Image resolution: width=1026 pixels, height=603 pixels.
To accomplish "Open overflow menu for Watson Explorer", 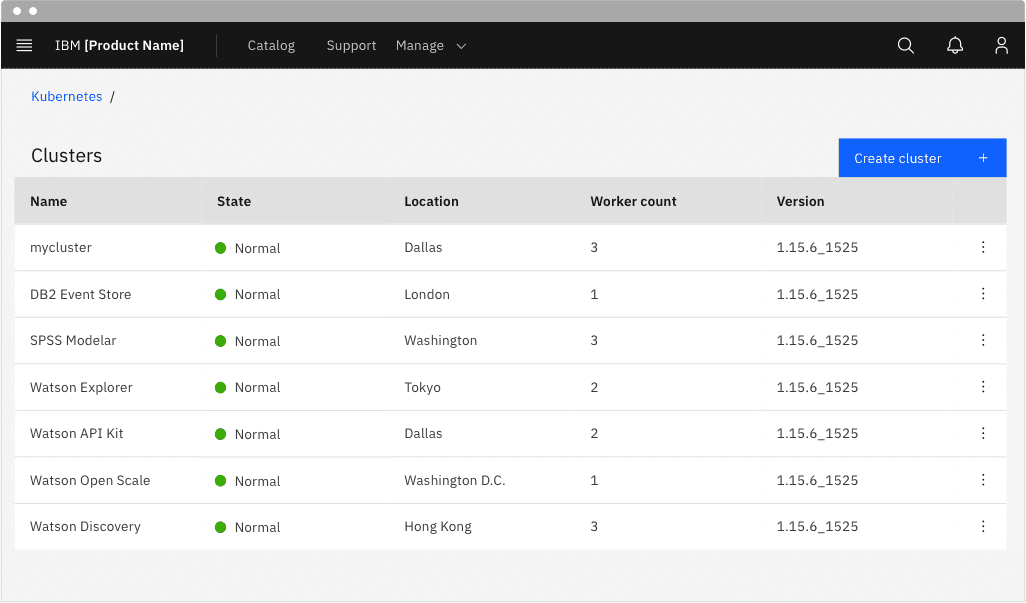I will click(983, 387).
